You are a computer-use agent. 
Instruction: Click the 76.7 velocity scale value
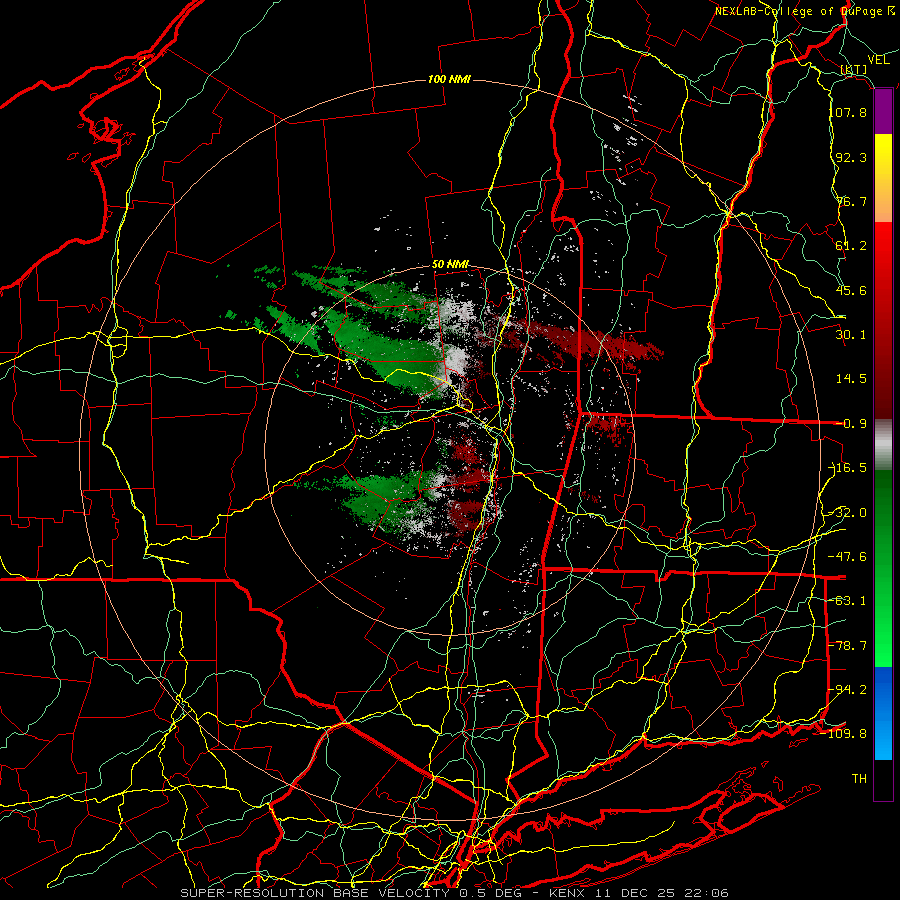851,201
